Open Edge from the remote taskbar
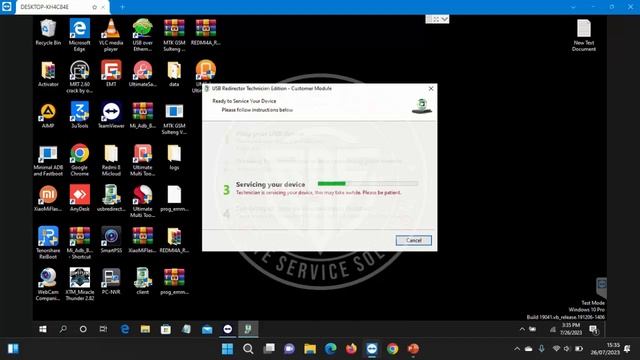The width and height of the screenshot is (640, 360). coord(125,329)
